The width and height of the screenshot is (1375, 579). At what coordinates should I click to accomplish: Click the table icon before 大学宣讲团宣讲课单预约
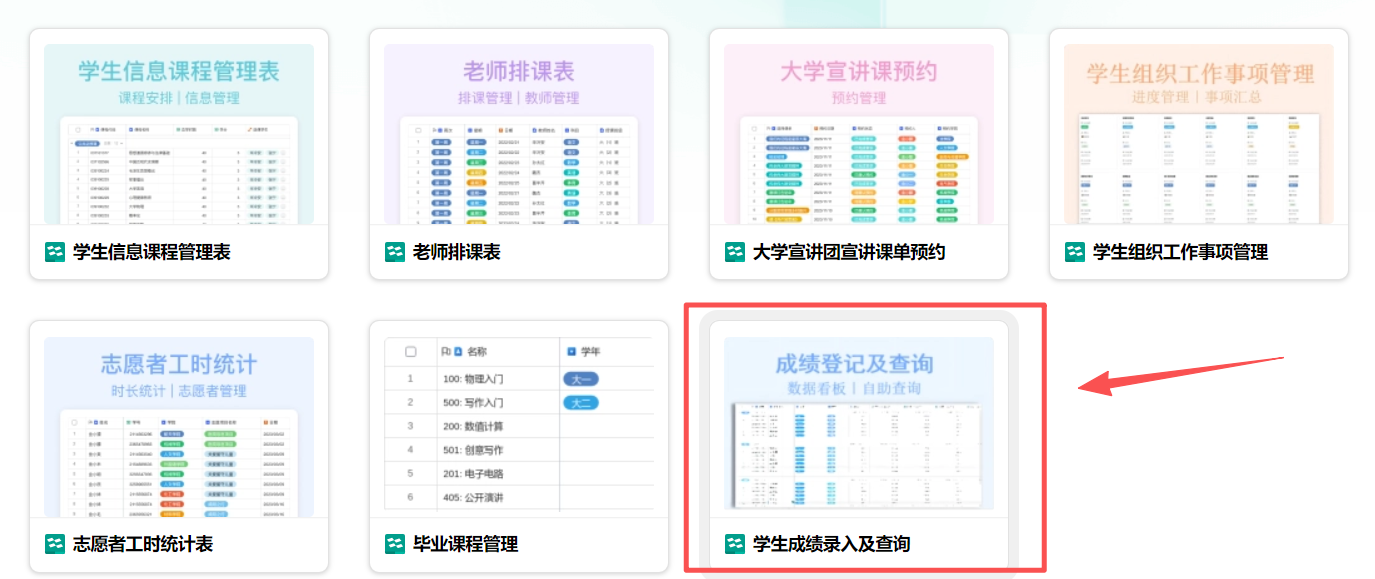pos(735,252)
